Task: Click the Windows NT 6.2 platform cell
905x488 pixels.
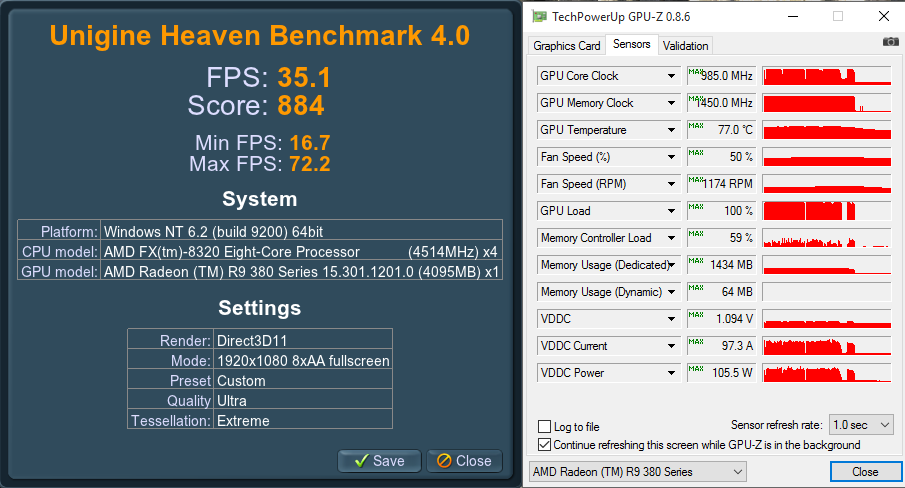Action: (x=301, y=231)
